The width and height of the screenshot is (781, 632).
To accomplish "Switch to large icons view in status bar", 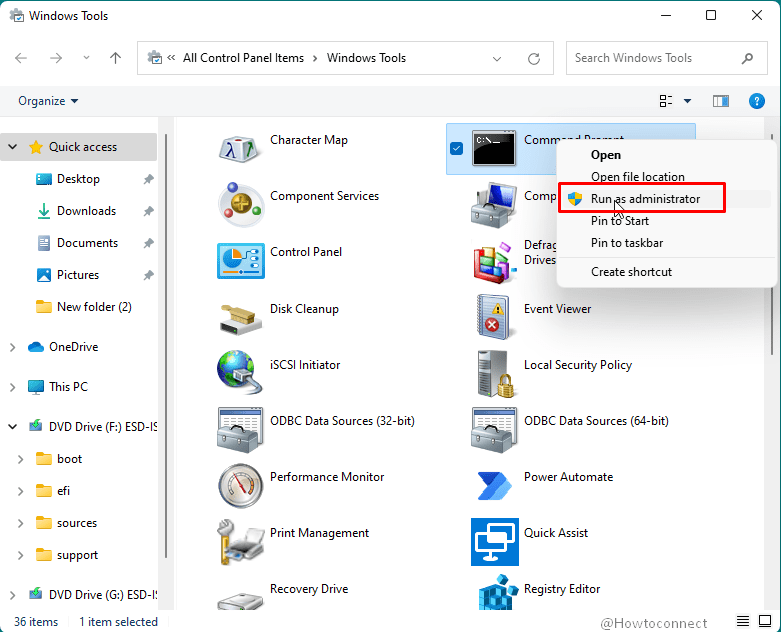I will [x=765, y=621].
